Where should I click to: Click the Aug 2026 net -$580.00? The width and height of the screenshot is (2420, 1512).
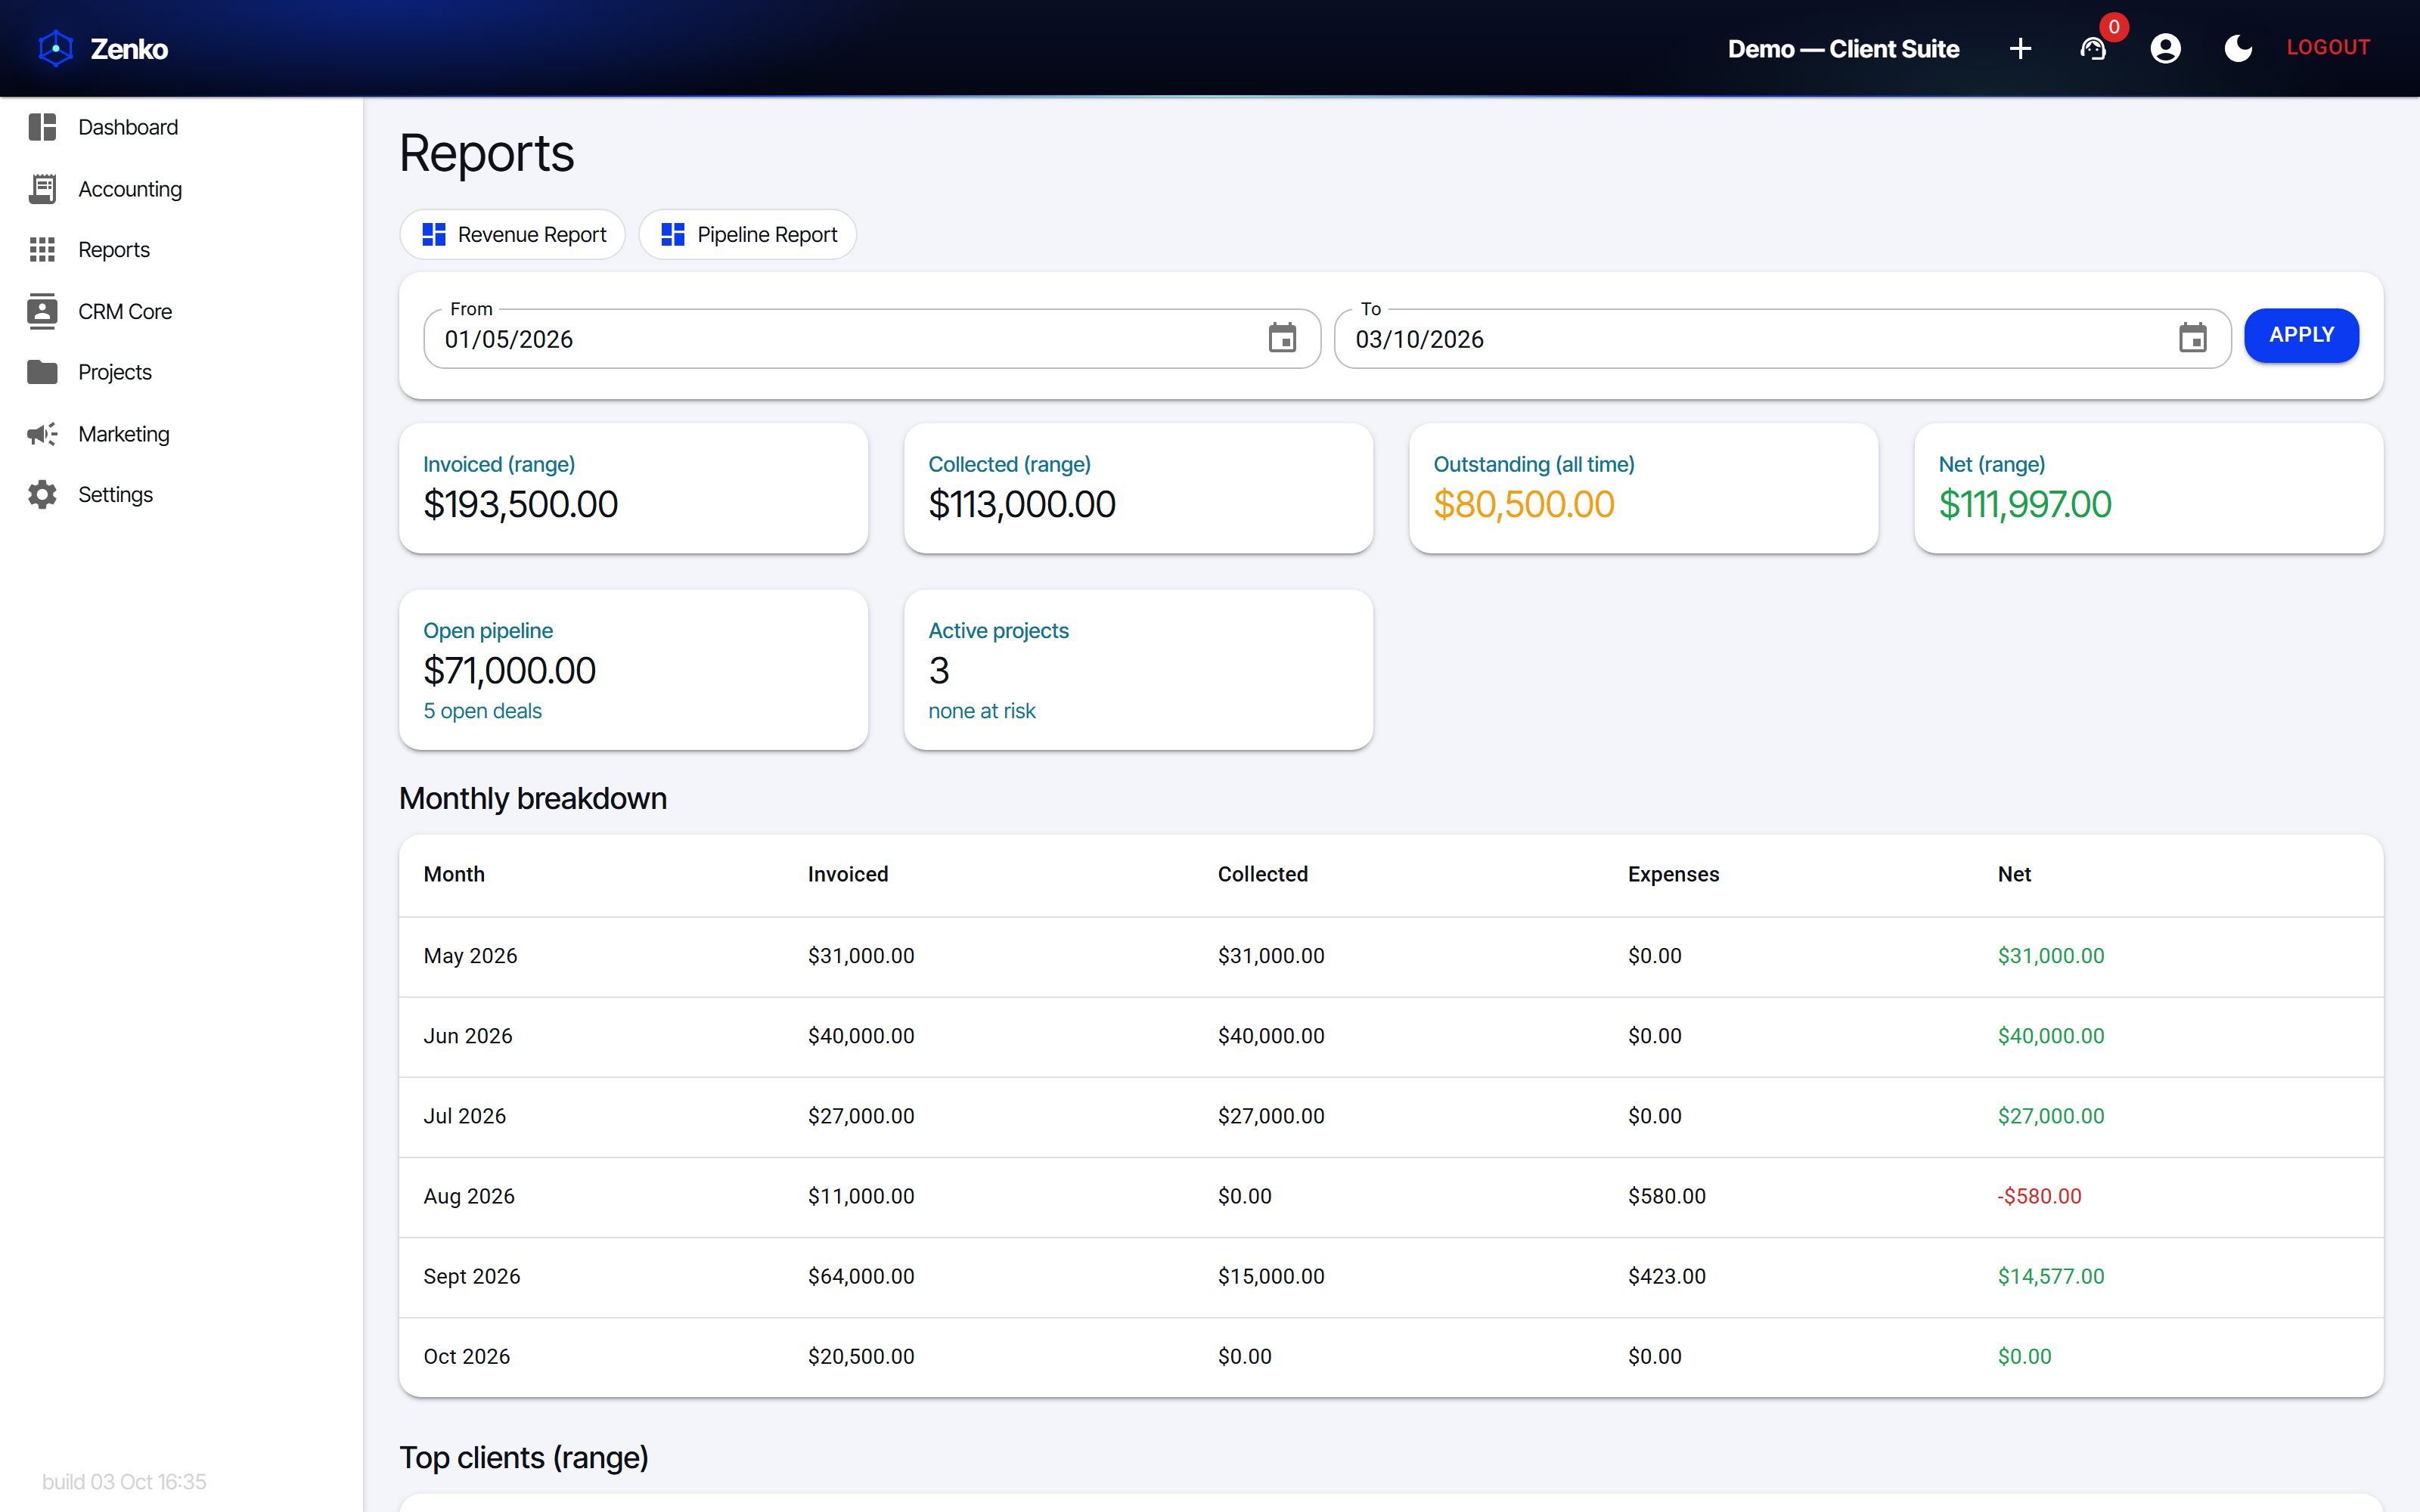(2040, 1196)
